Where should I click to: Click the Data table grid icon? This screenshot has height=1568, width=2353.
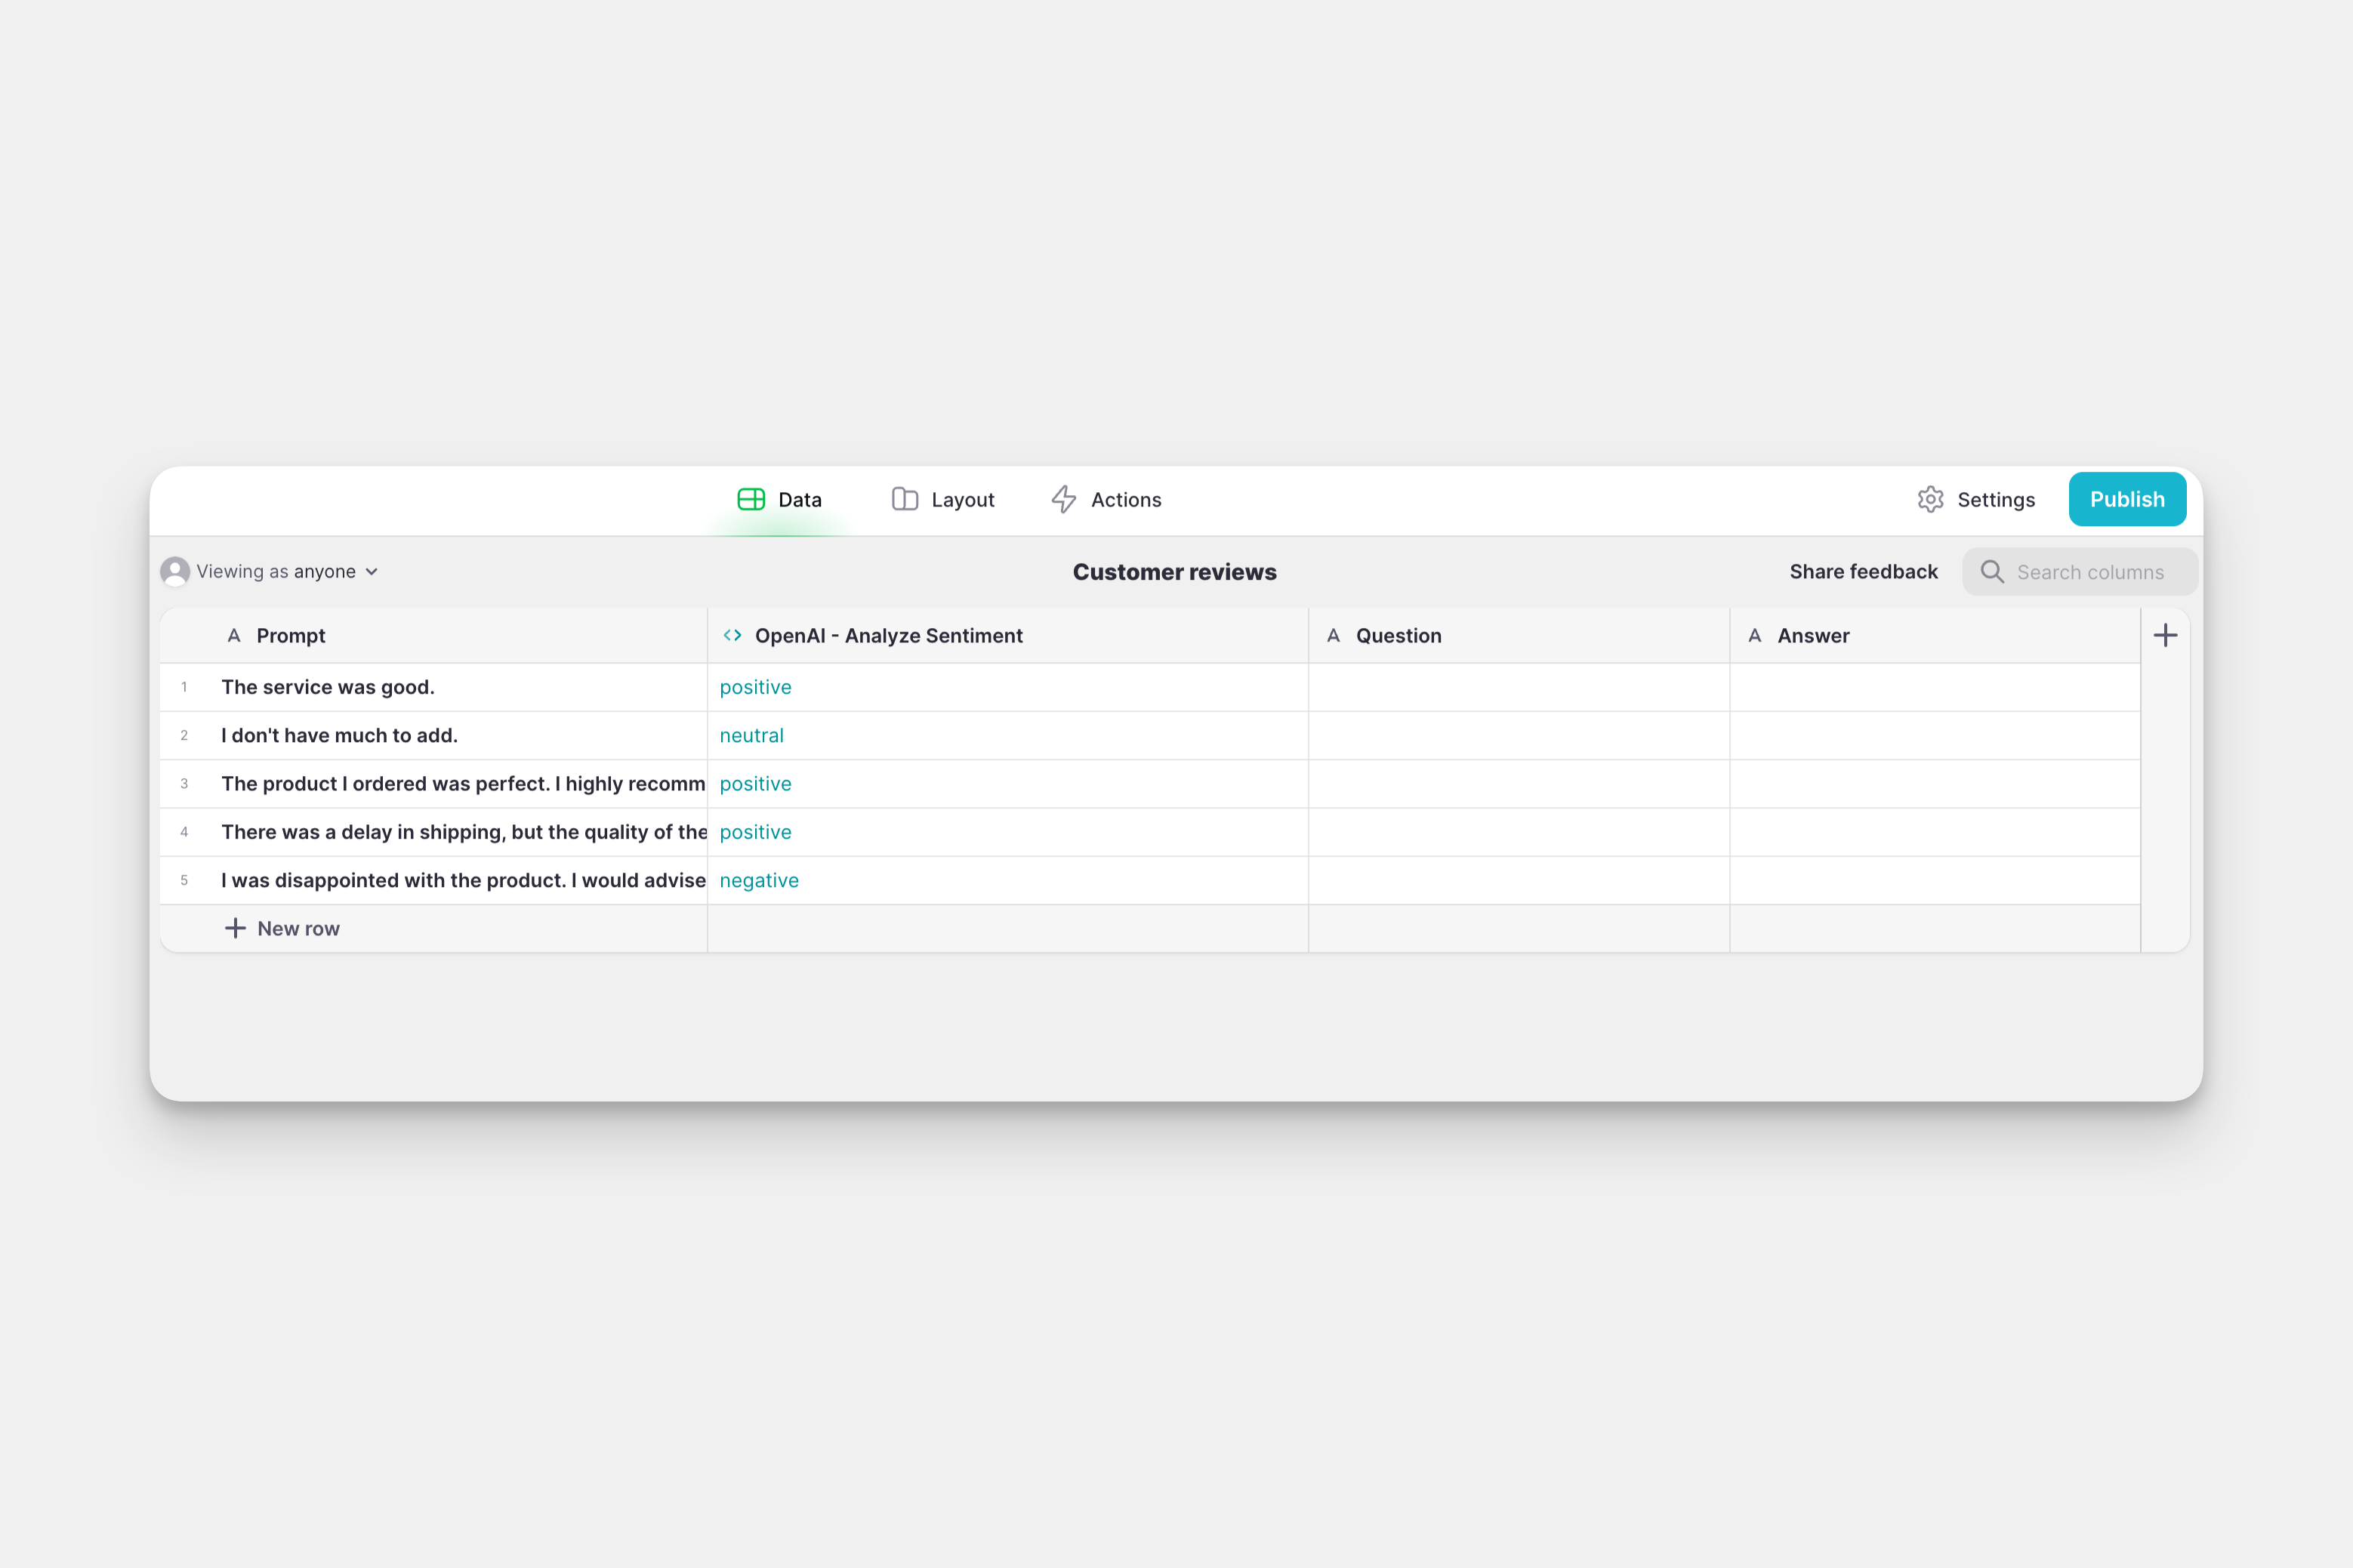pos(751,499)
